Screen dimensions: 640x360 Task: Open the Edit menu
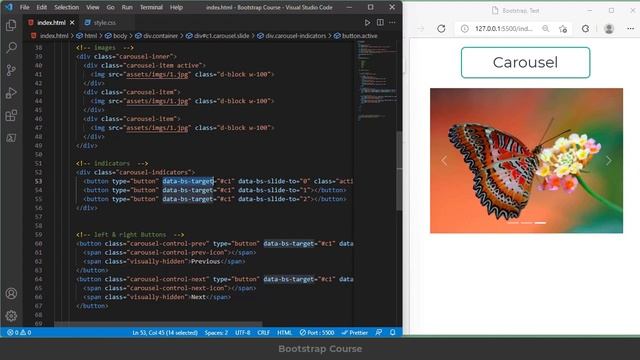click(x=41, y=7)
